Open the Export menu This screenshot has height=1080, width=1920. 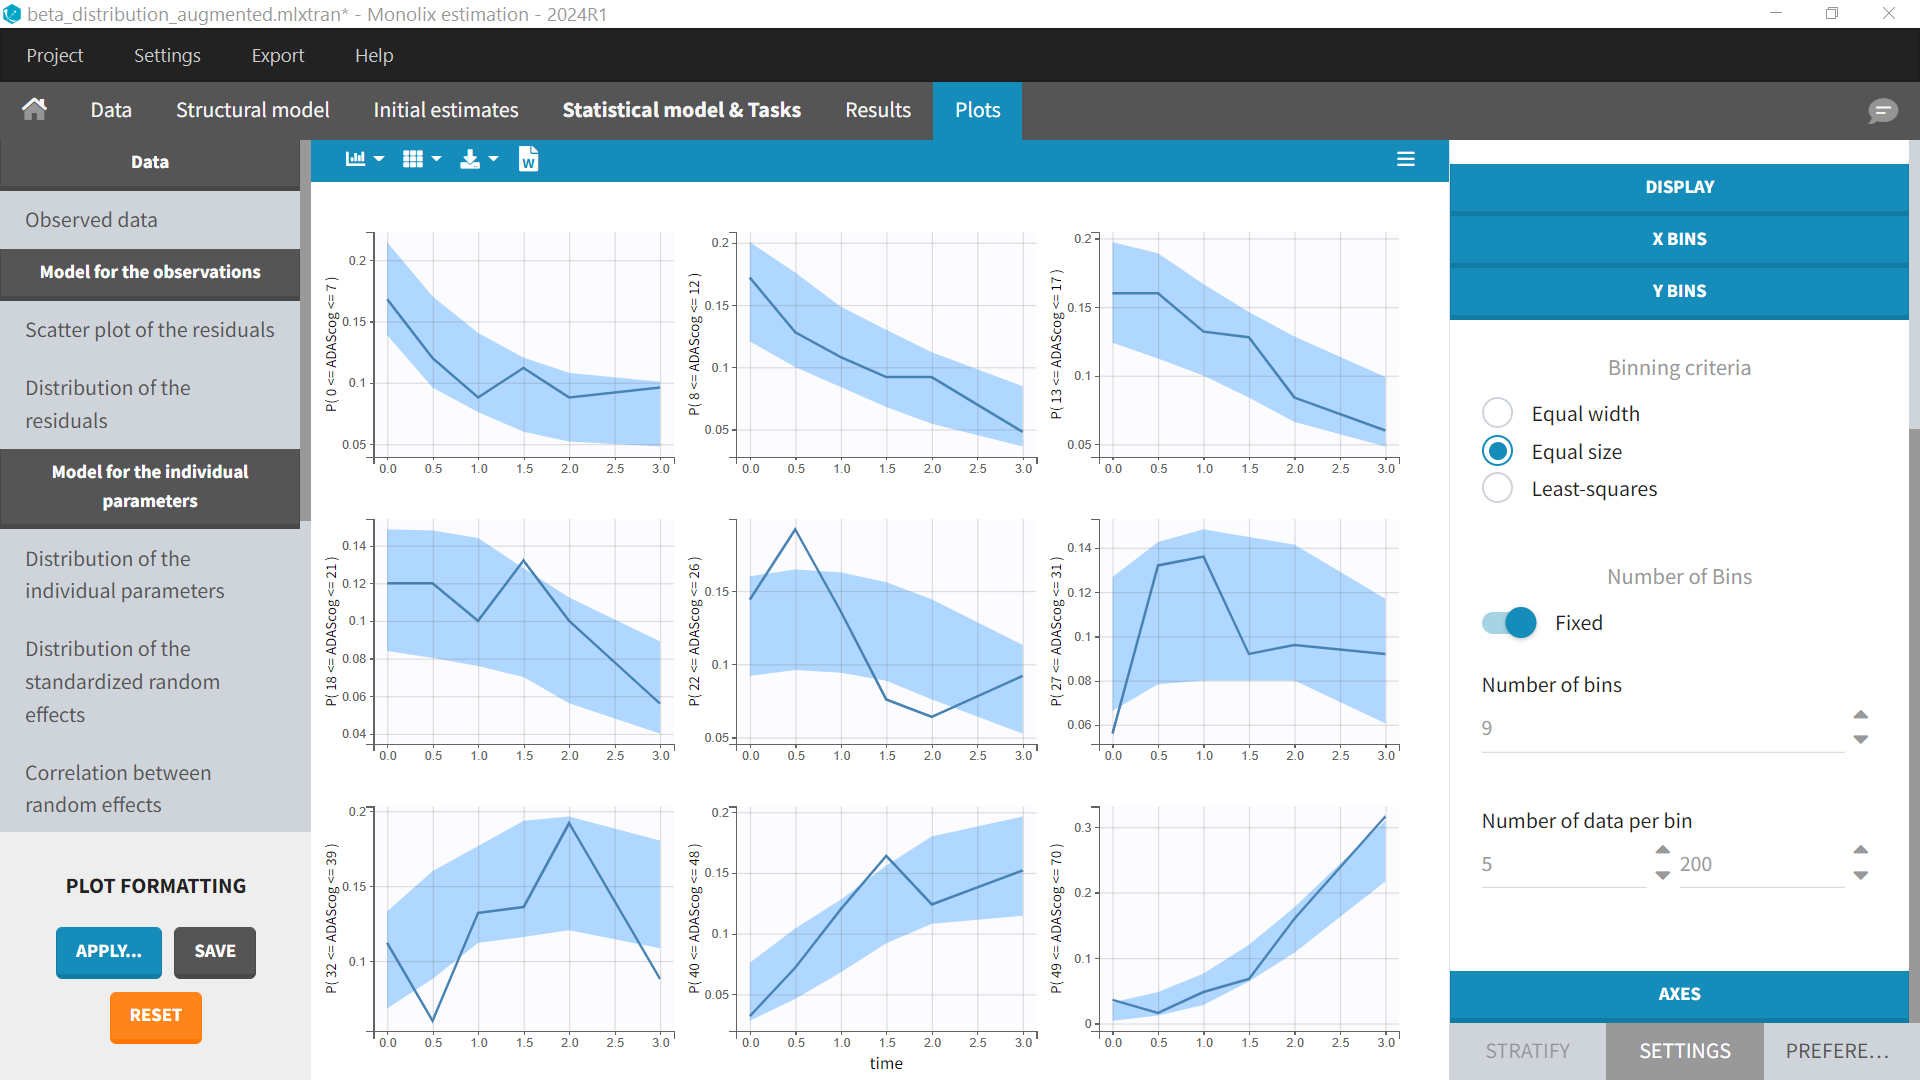pos(277,56)
